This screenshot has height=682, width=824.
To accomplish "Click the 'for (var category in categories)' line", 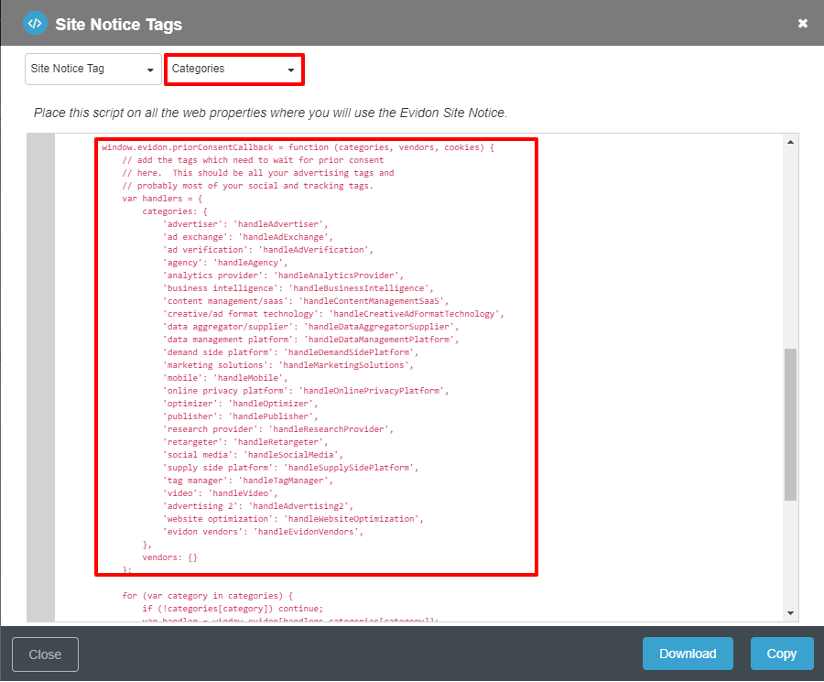I will click(208, 596).
